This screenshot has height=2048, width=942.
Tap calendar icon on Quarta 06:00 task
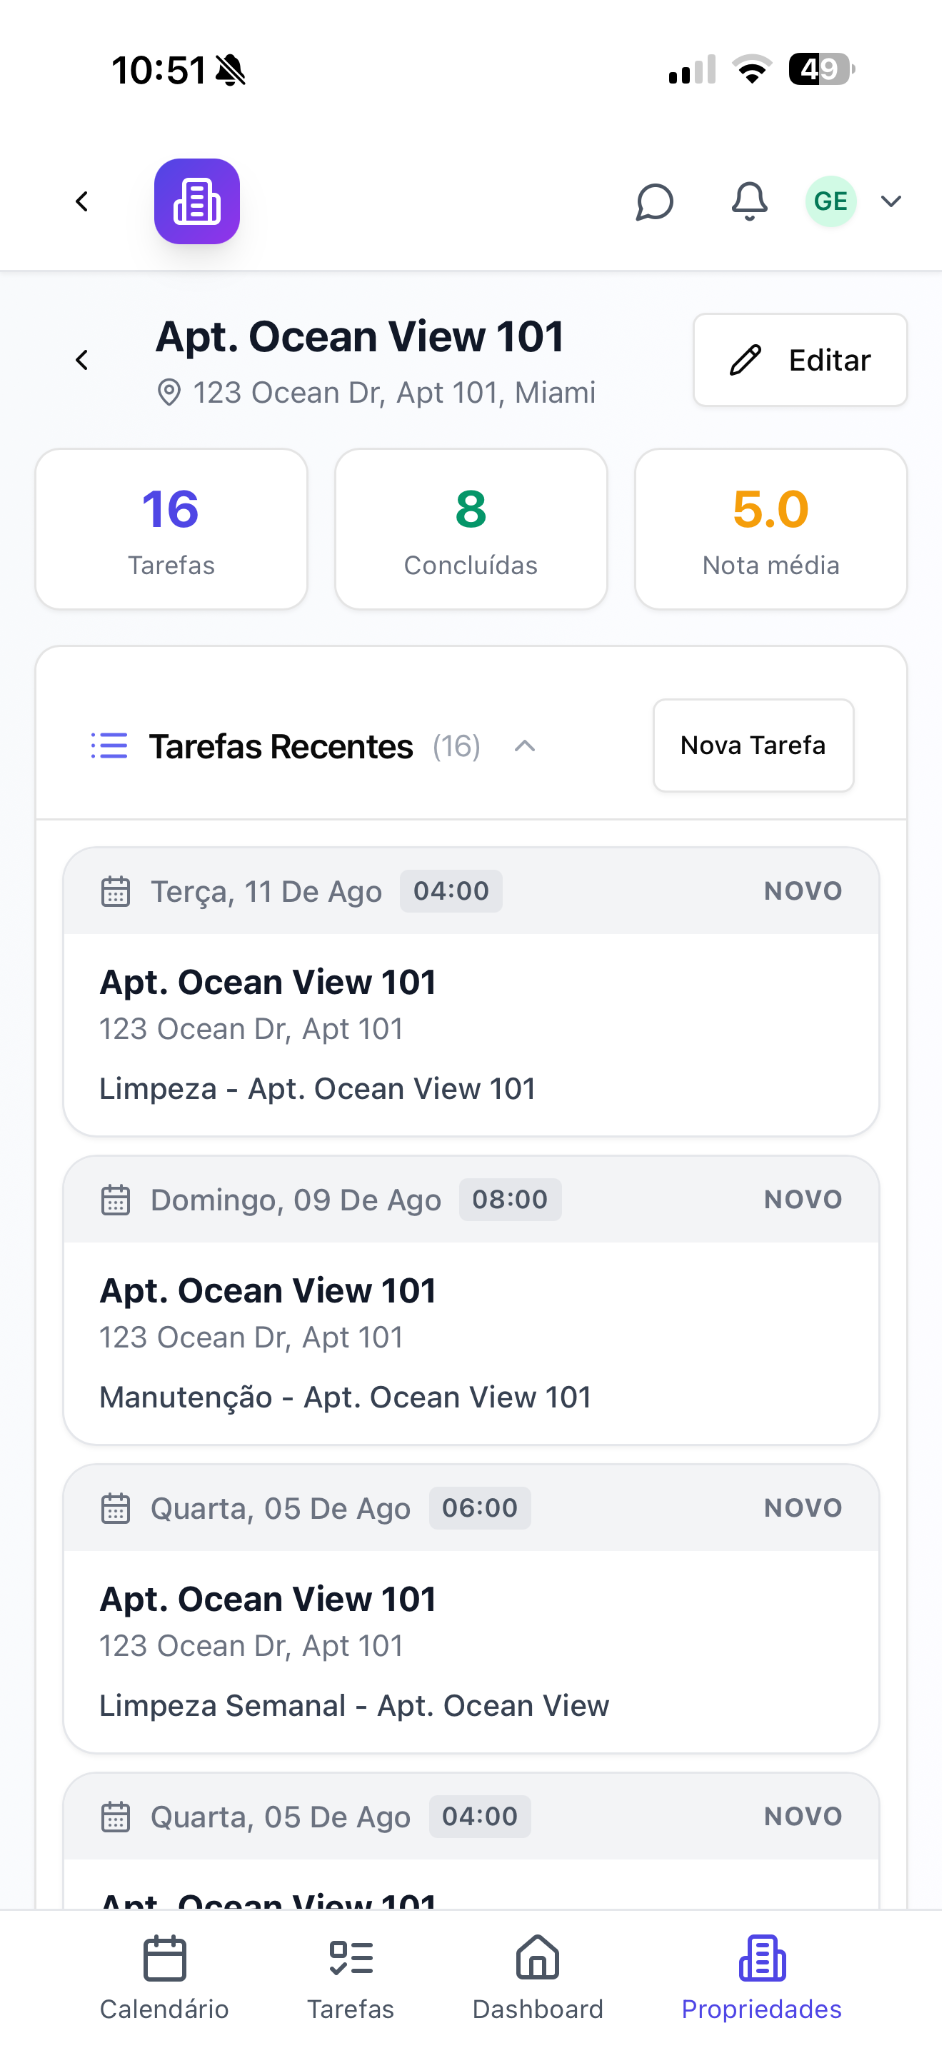(116, 1508)
